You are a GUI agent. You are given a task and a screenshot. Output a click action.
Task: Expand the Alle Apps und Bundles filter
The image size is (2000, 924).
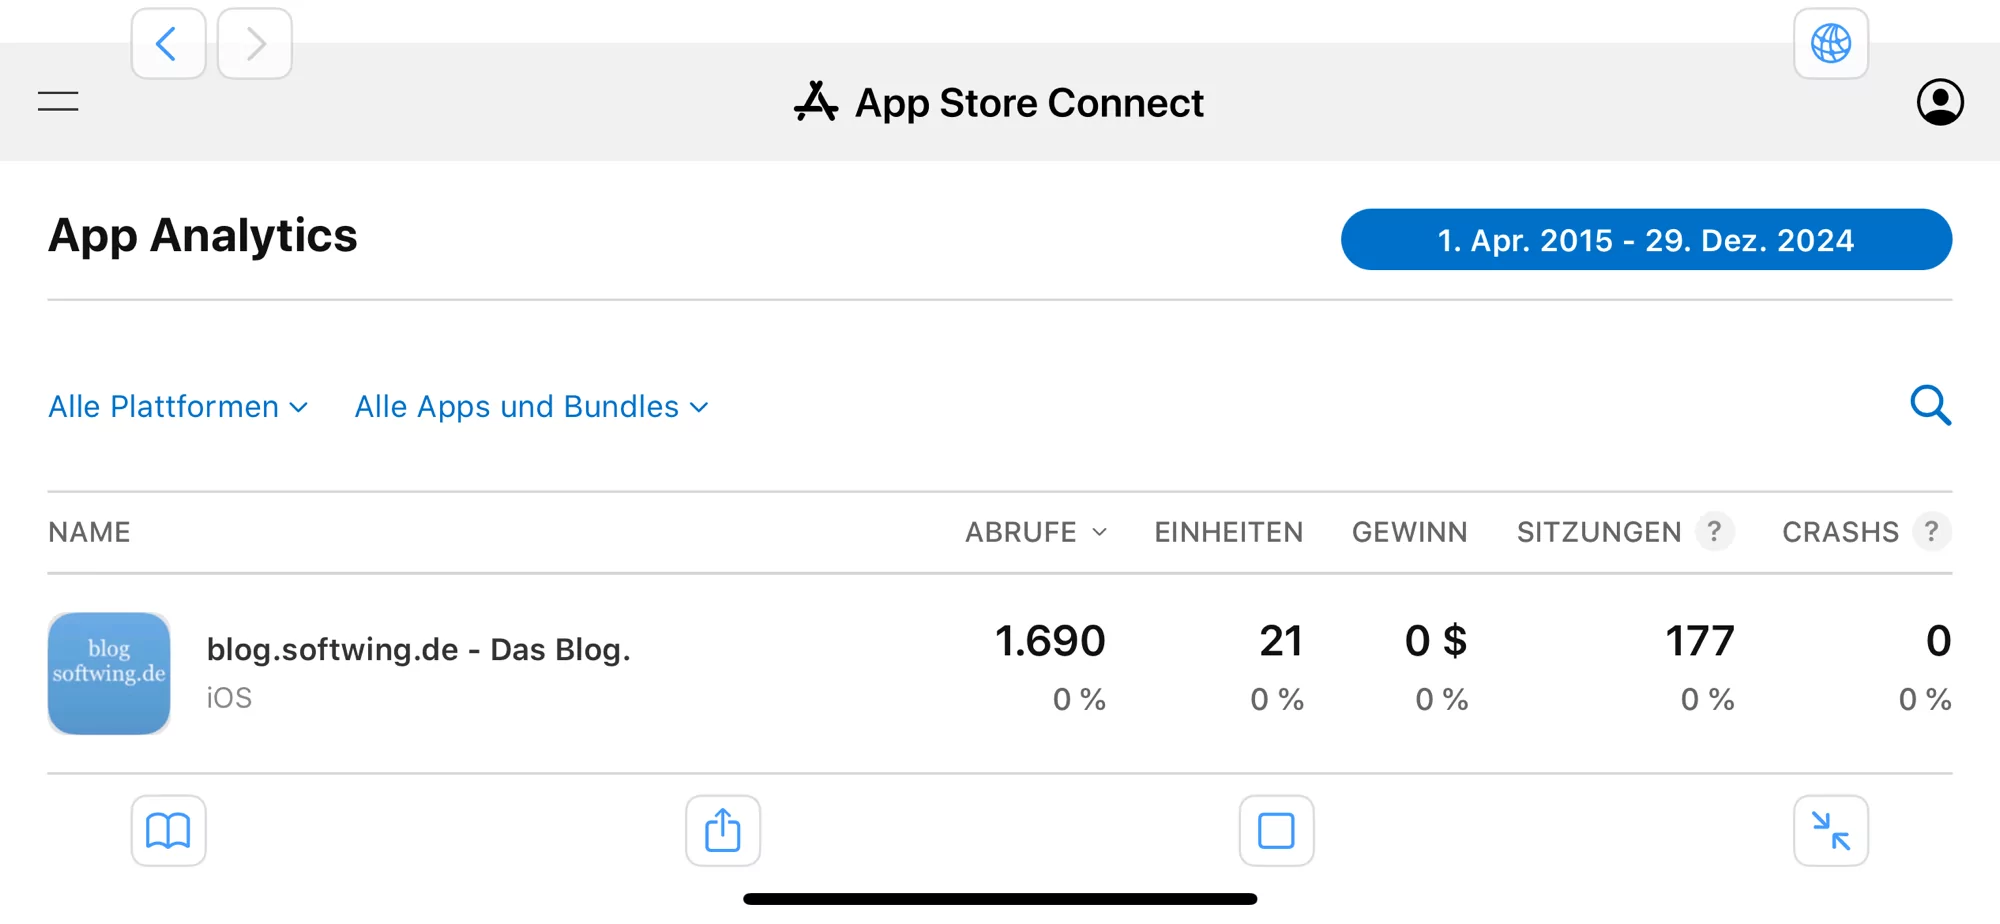532,407
